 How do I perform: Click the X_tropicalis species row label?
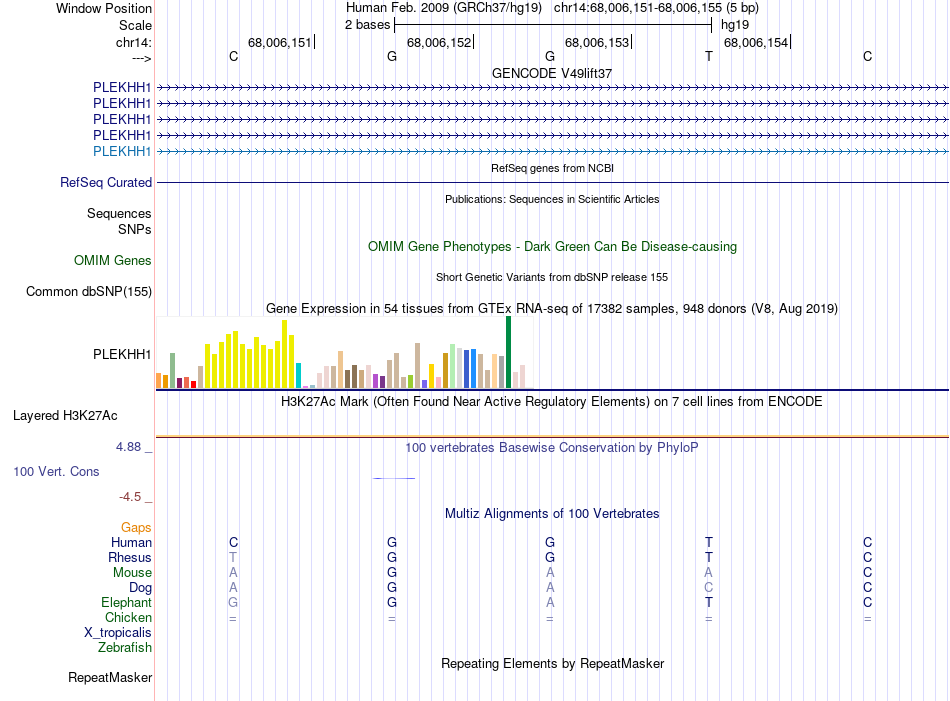(x=118, y=633)
